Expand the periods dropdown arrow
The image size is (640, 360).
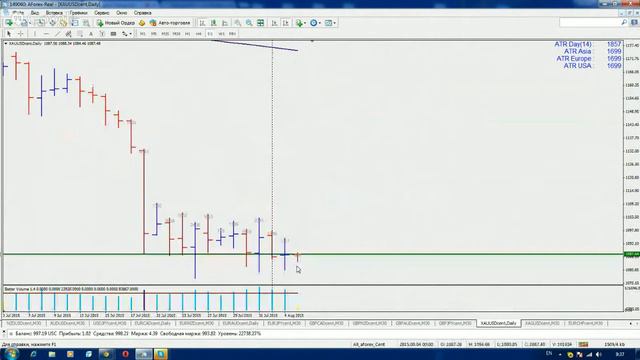point(320,23)
